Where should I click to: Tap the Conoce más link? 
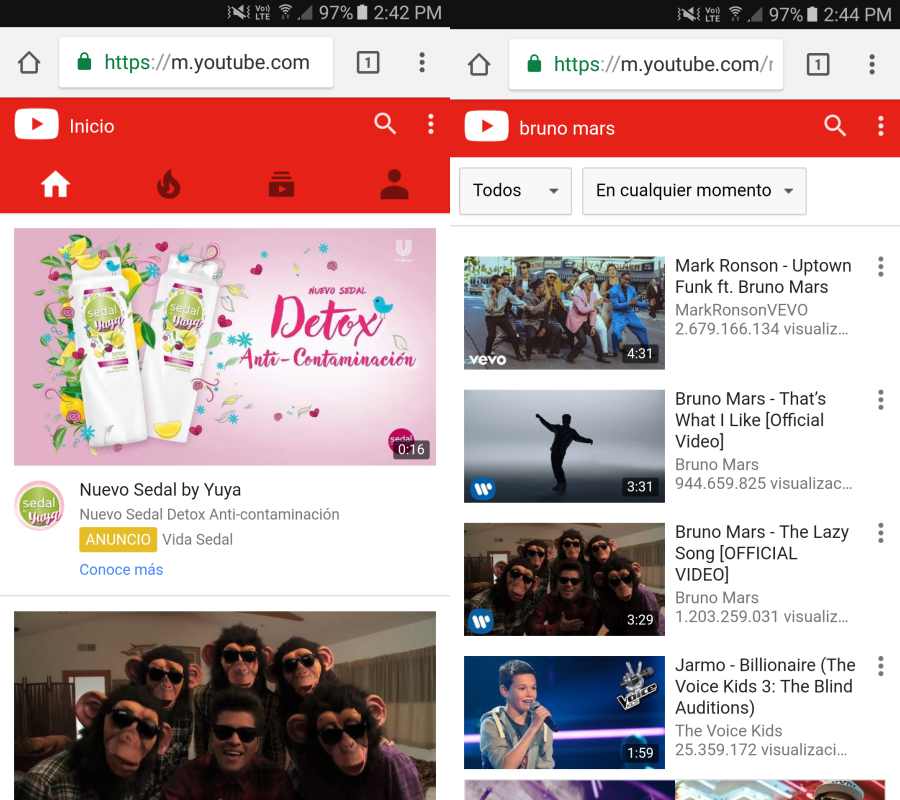(121, 569)
